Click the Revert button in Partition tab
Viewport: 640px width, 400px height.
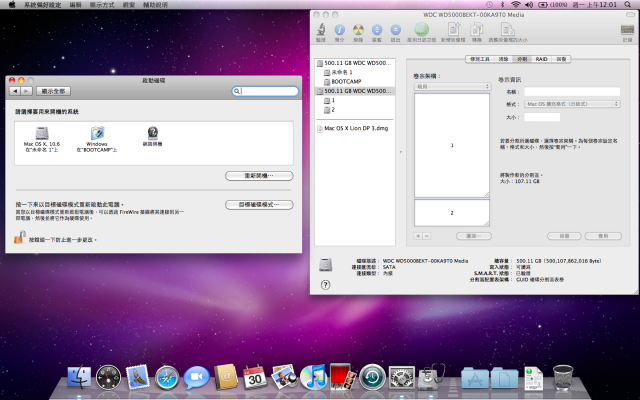pos(564,236)
